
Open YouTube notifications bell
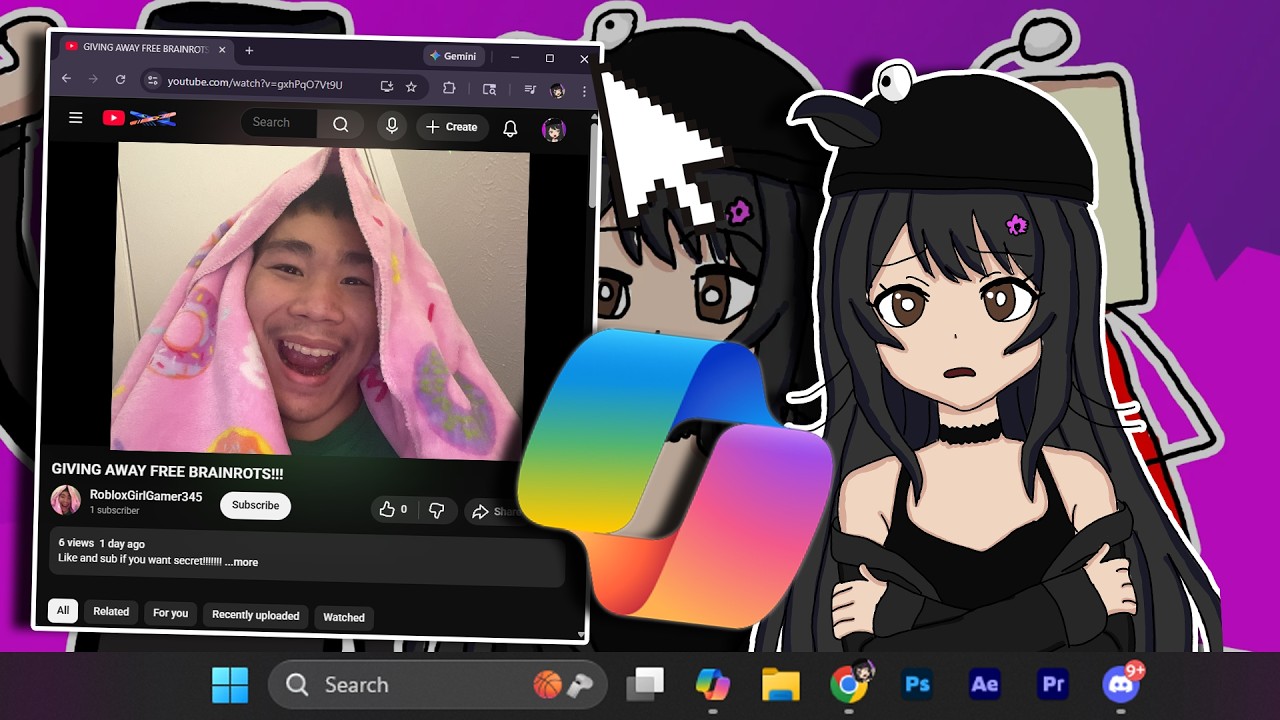point(510,129)
